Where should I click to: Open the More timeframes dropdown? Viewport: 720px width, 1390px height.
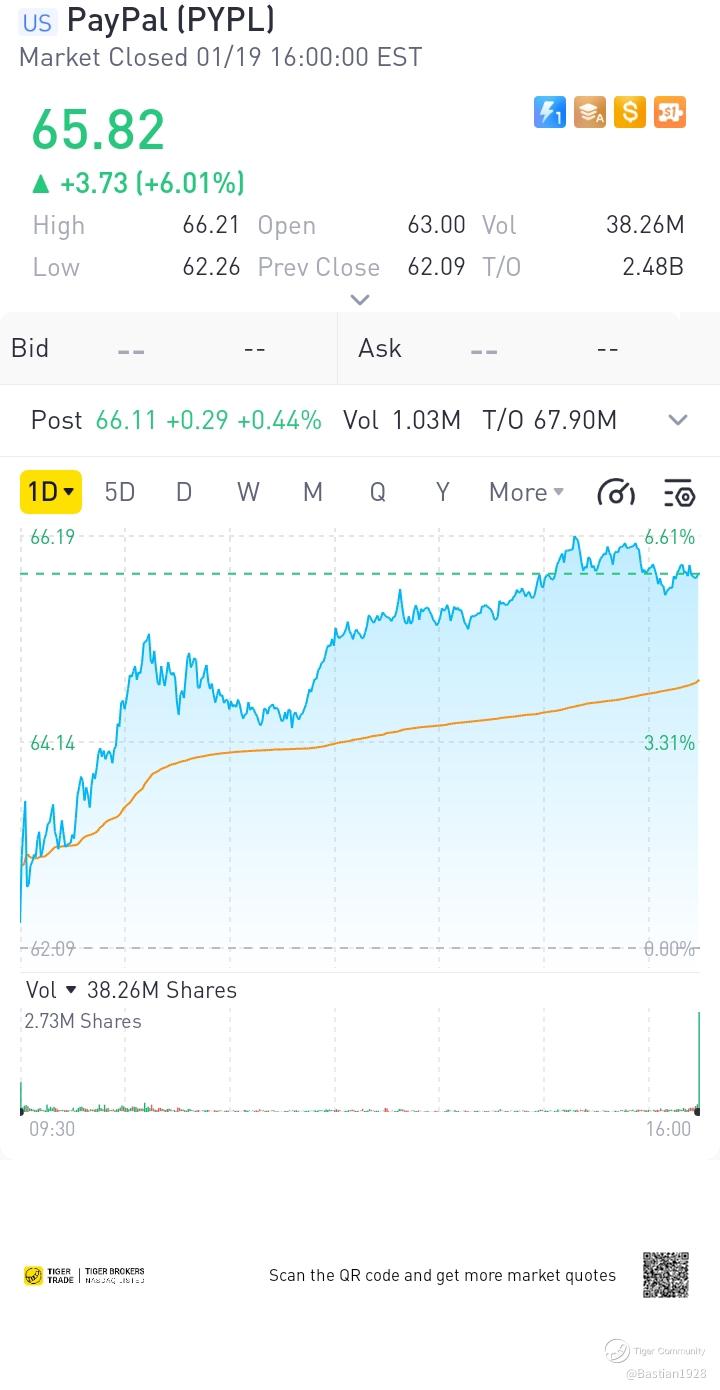526,492
